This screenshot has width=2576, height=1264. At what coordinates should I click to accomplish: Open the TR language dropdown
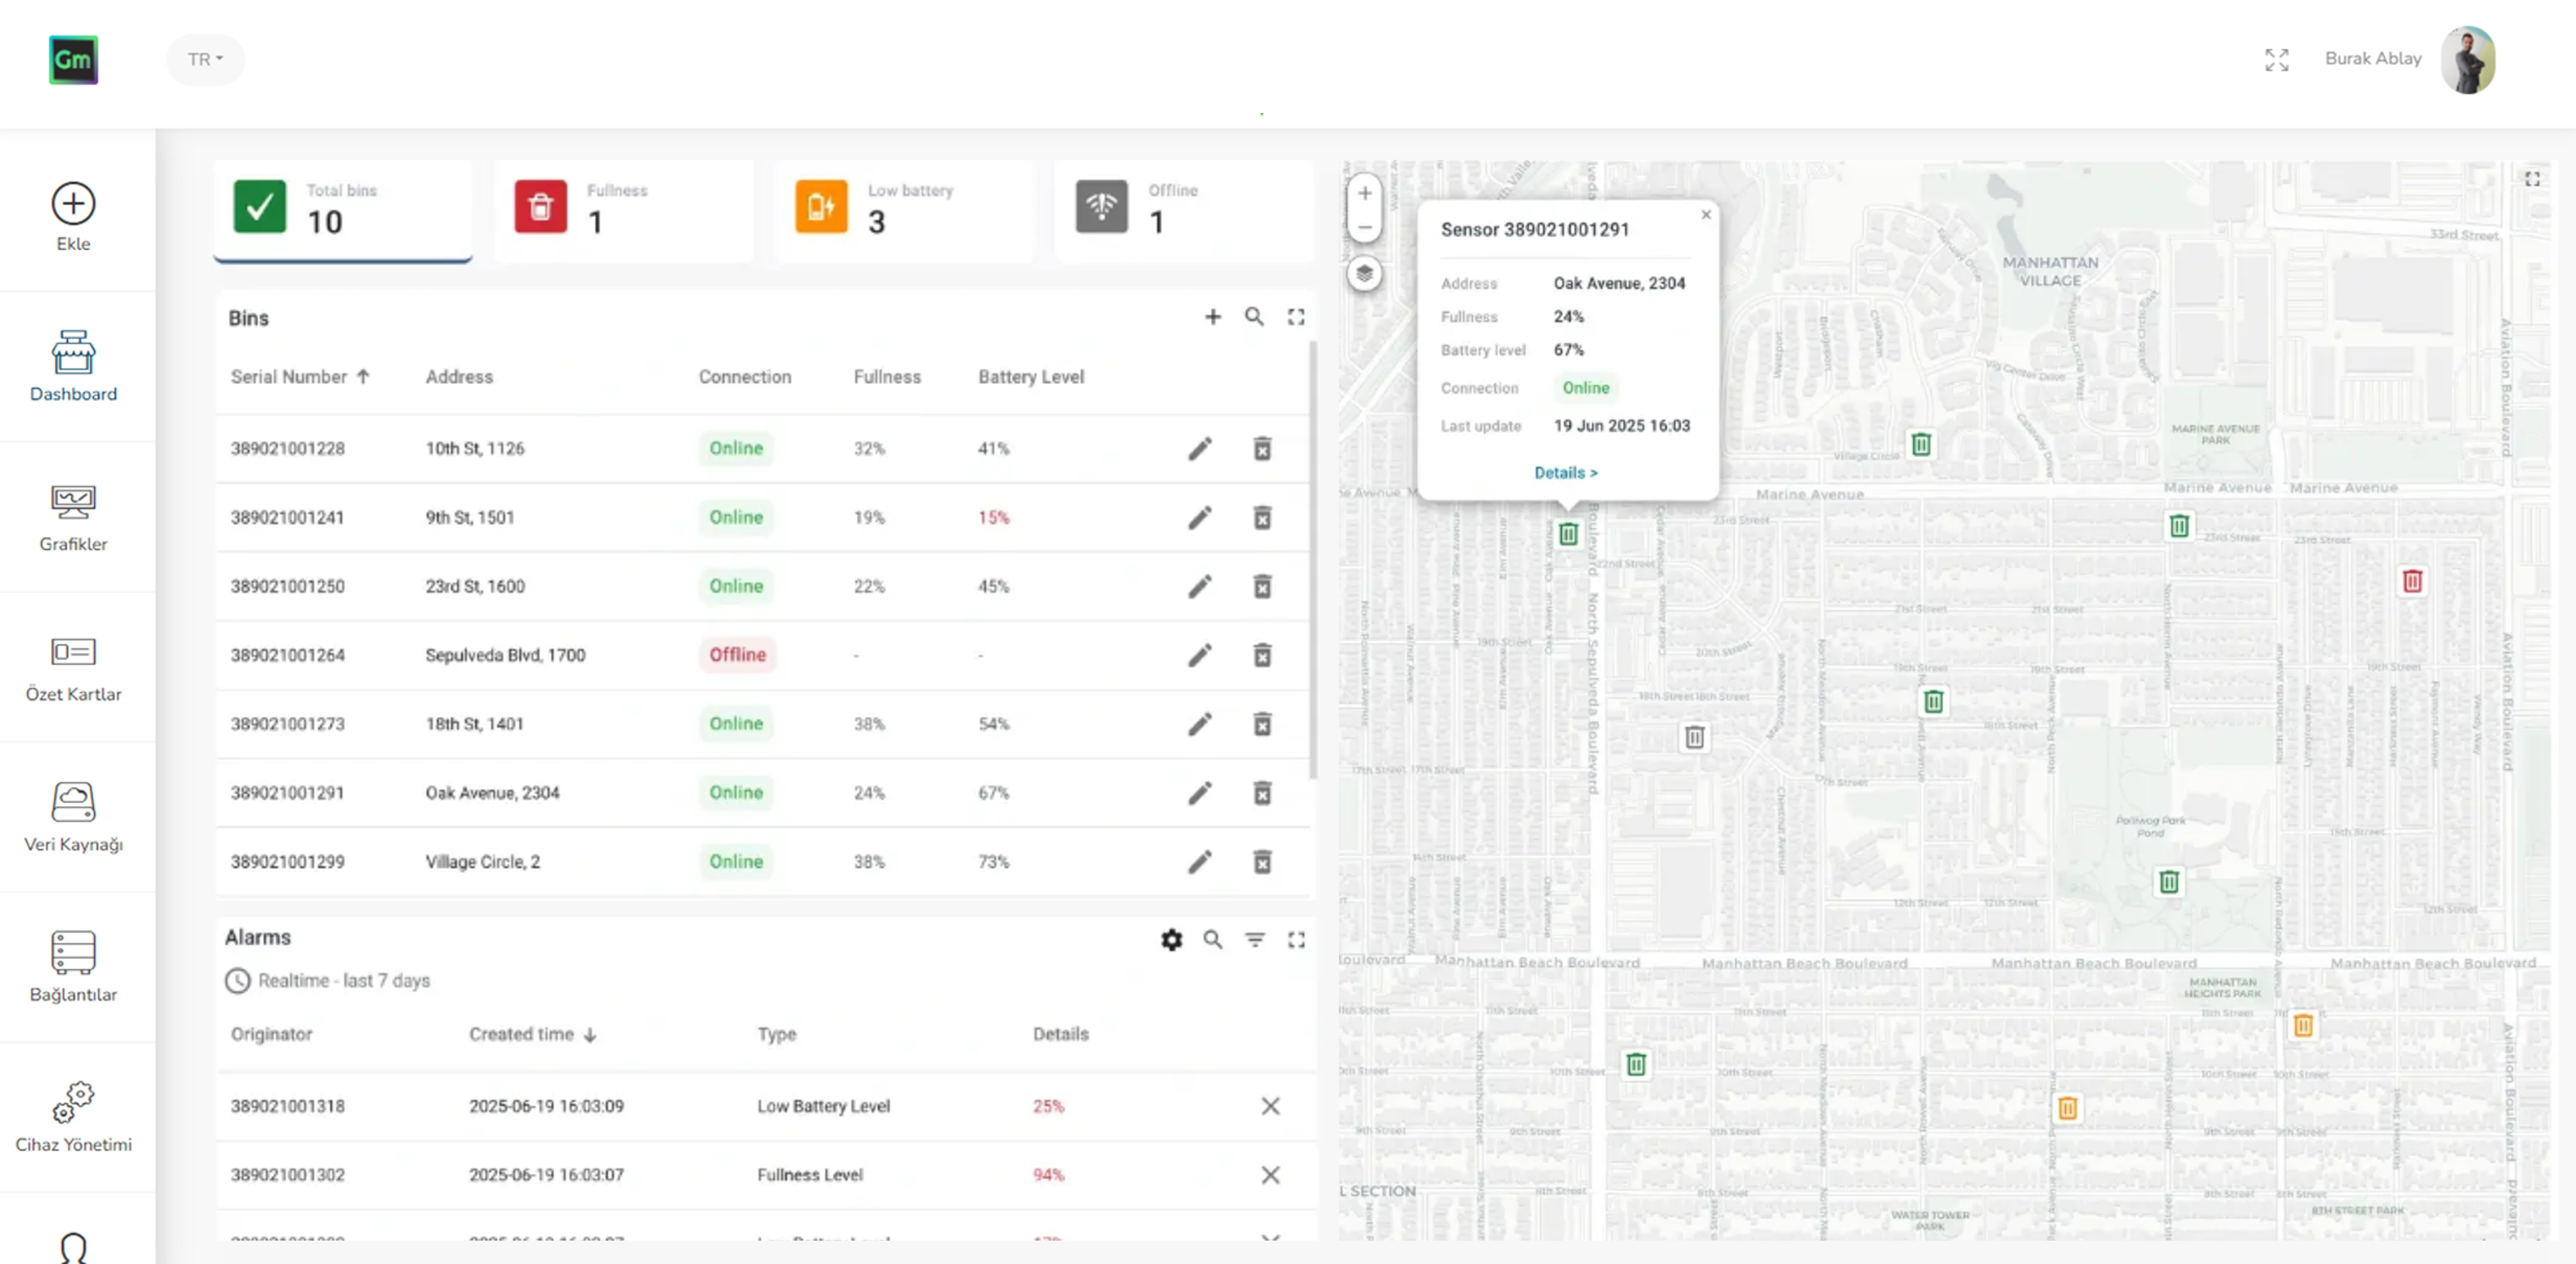[x=205, y=59]
